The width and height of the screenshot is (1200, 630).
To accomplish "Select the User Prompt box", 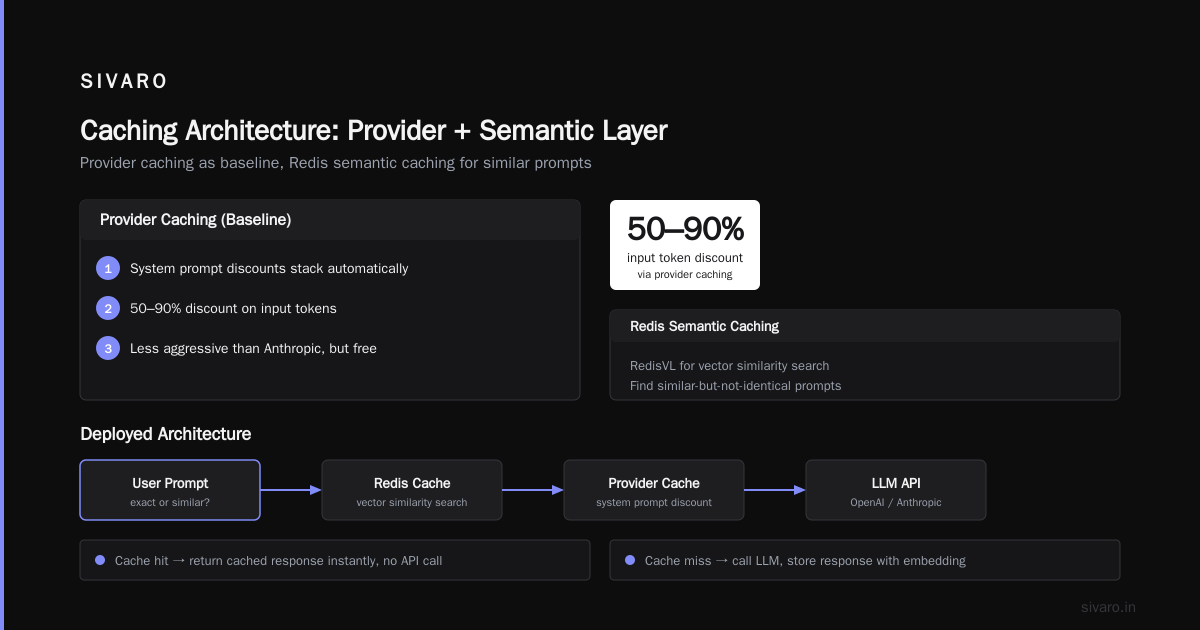I will coord(170,490).
